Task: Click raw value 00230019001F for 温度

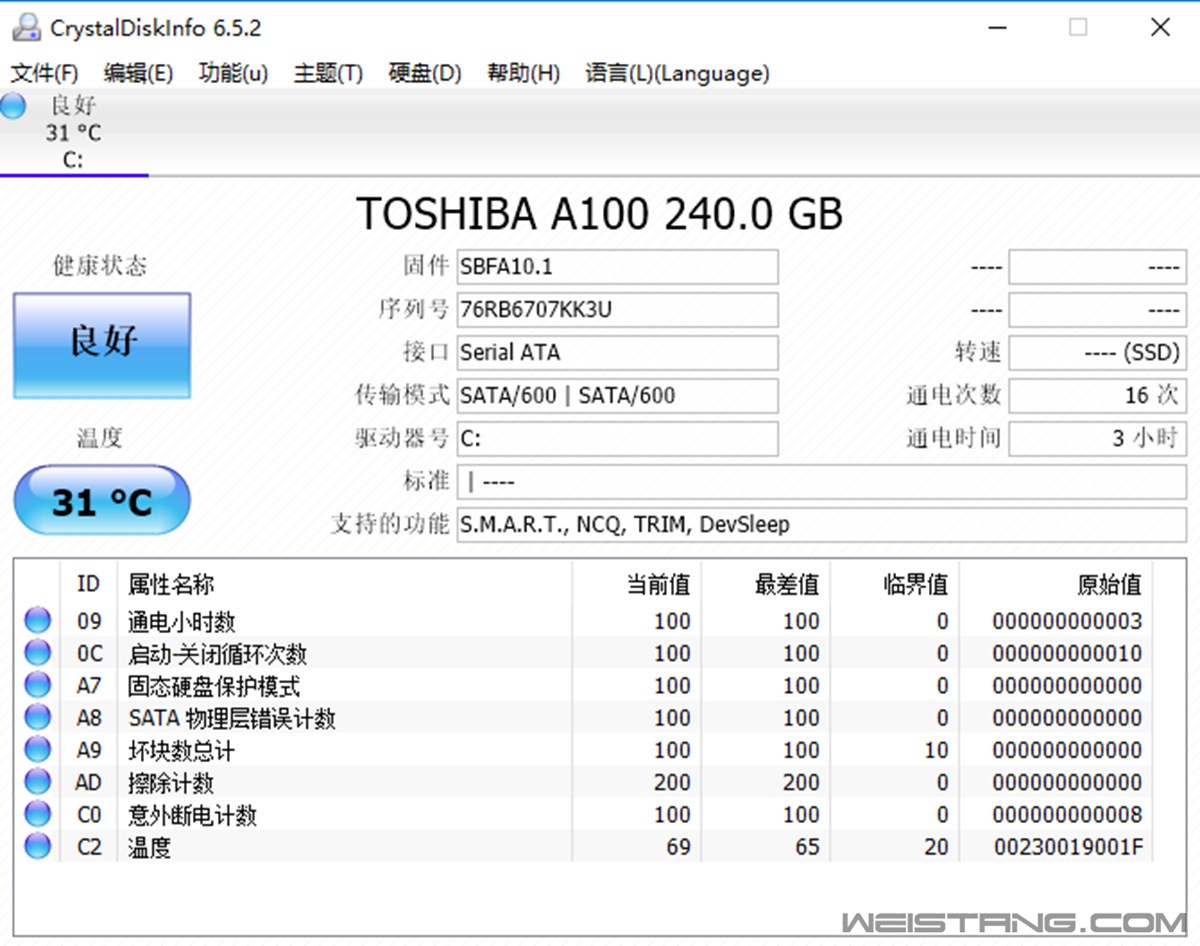Action: [x=1068, y=847]
